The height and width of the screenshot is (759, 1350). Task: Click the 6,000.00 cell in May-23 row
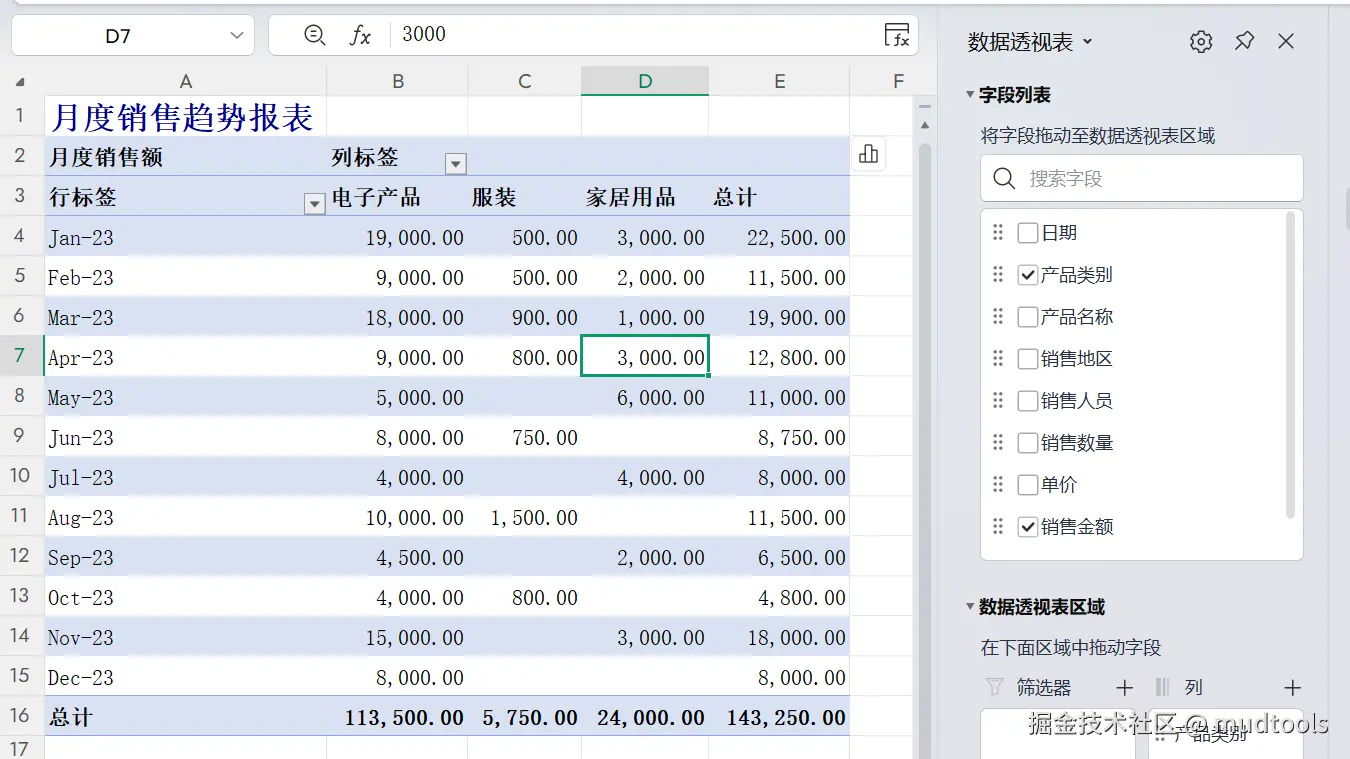(x=645, y=397)
